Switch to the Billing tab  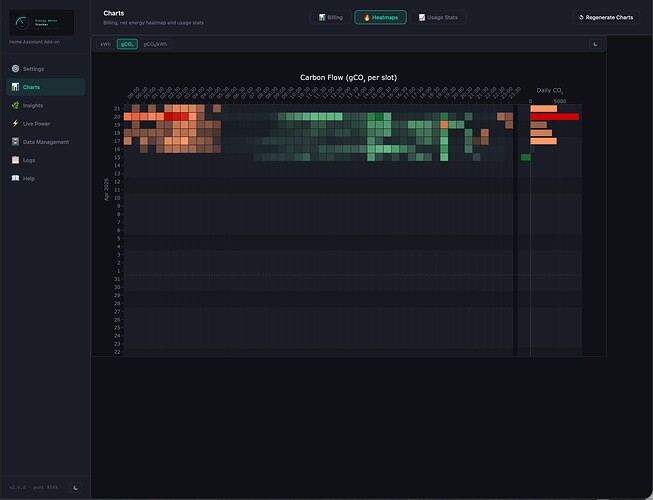coord(331,17)
